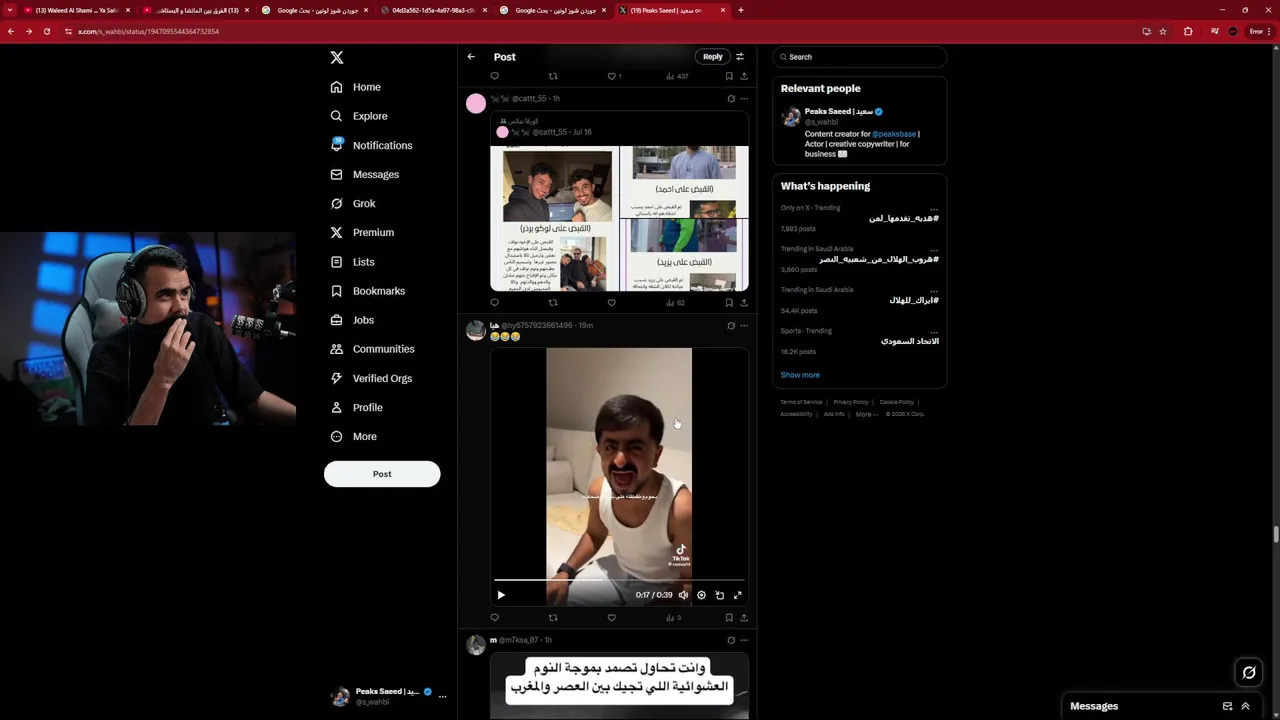Screen dimensions: 1280x720
Task: Reply to the @cattt_55 post
Action: [494, 302]
